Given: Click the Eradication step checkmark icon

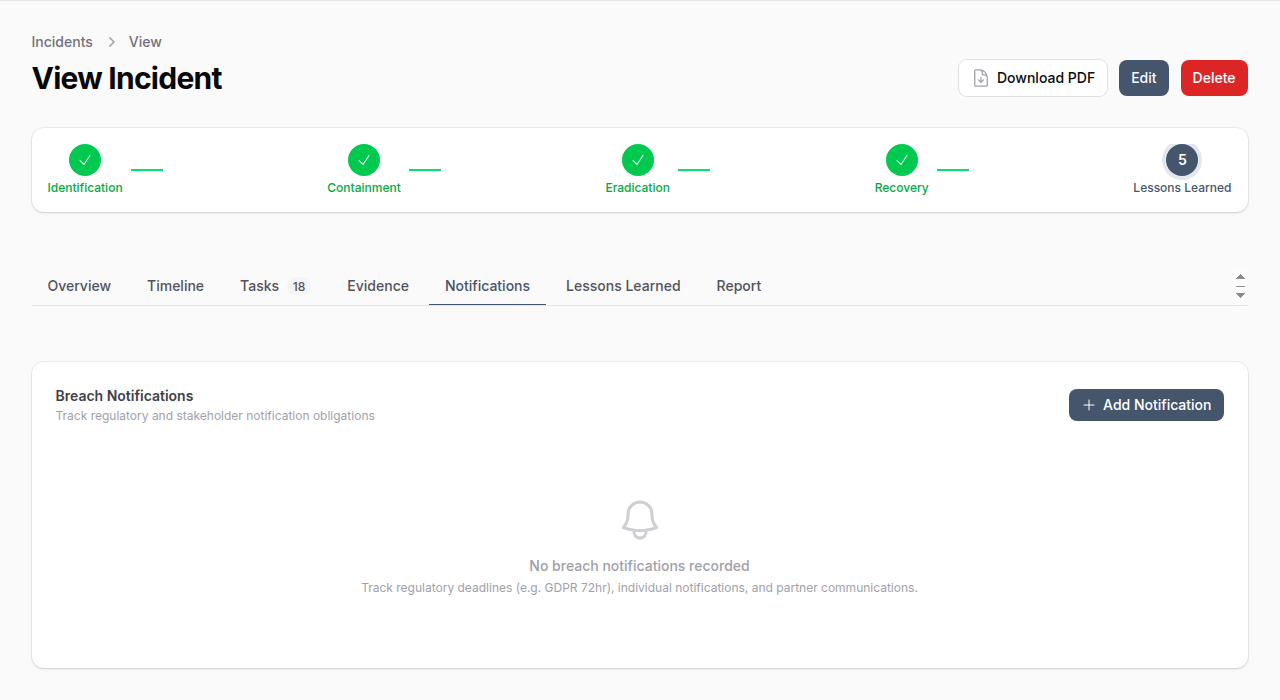Looking at the screenshot, I should coord(638,160).
